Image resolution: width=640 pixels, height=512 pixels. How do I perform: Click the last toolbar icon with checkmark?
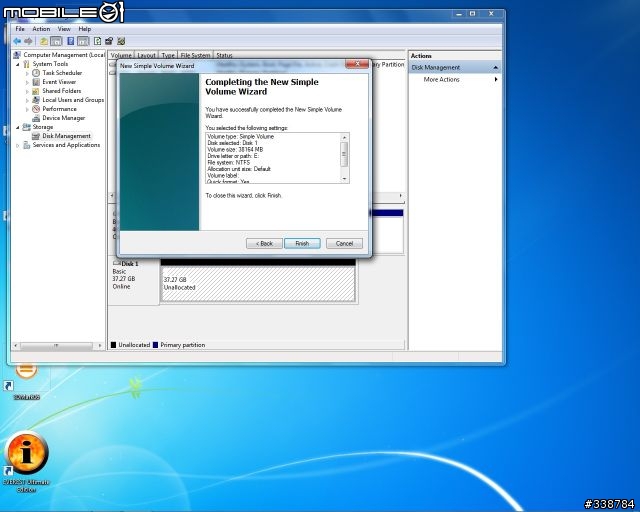click(121, 41)
